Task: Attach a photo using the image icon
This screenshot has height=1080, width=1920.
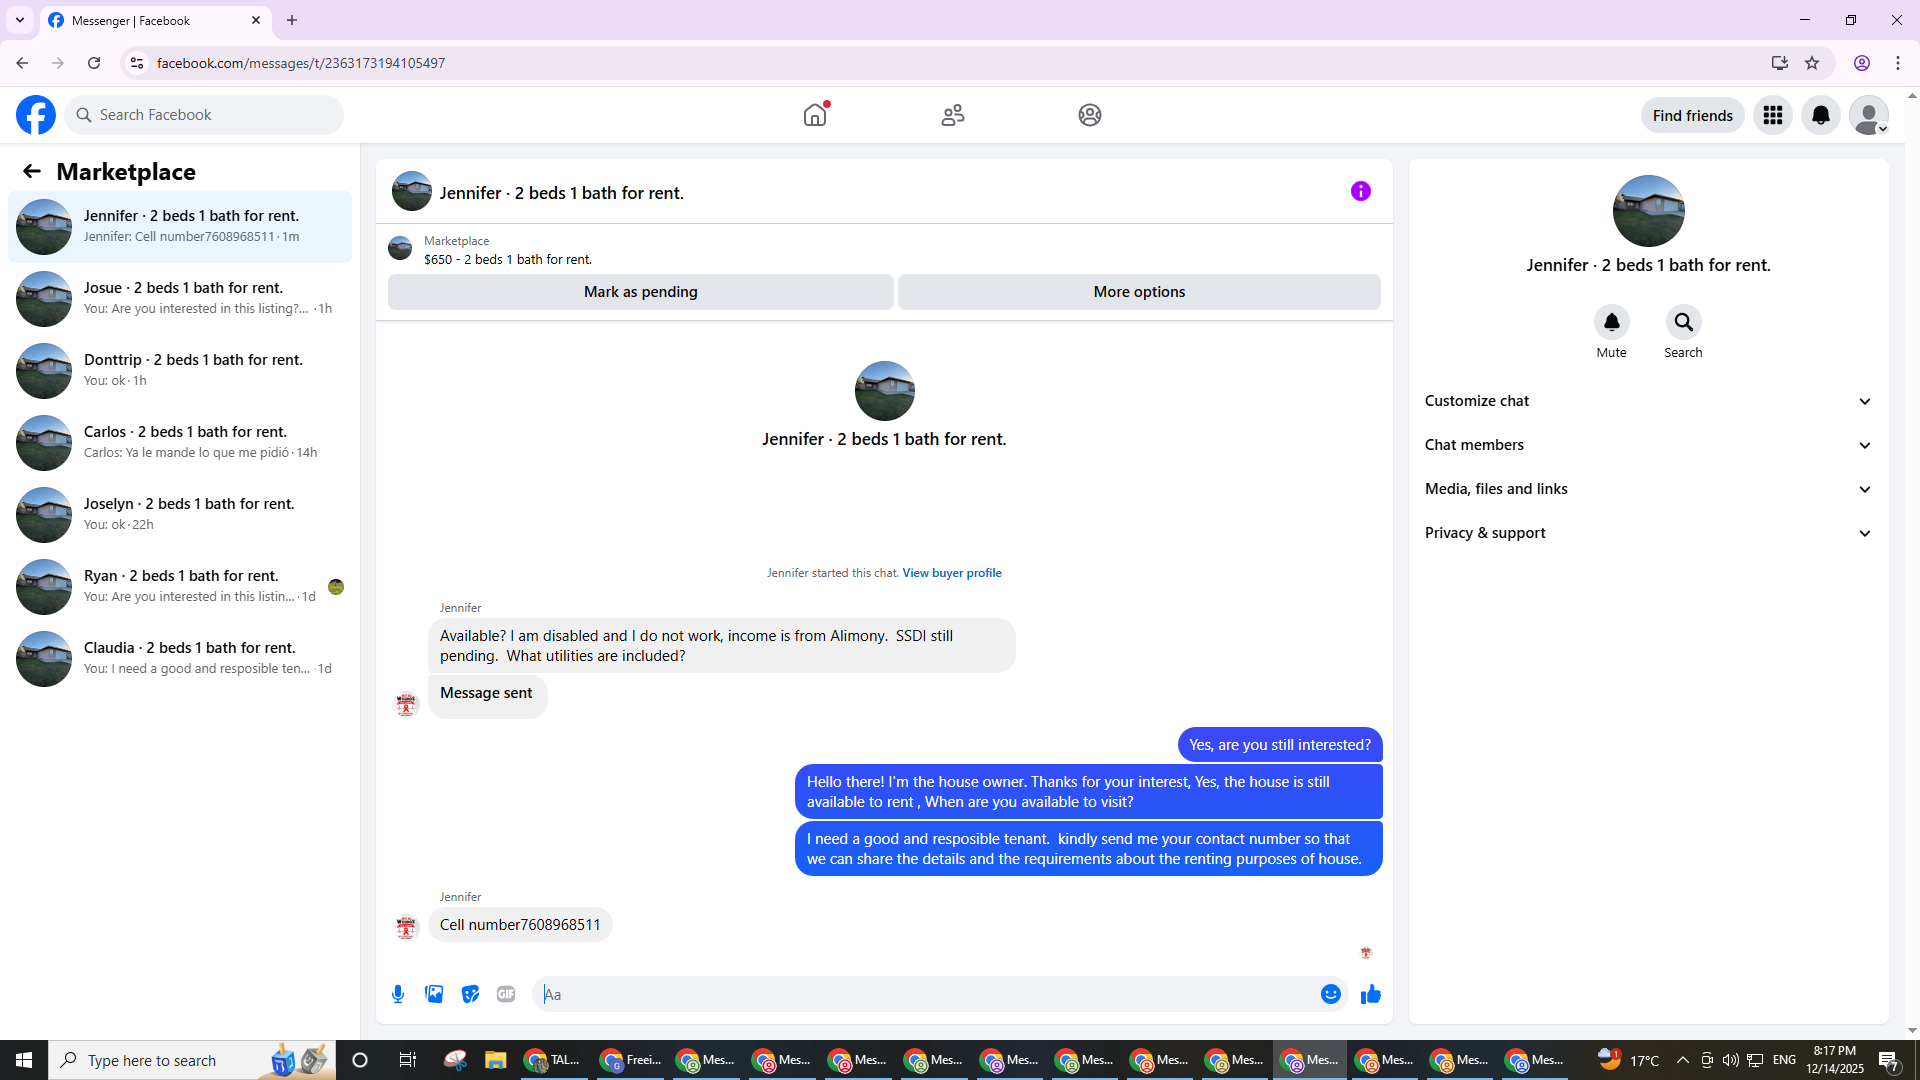Action: (x=434, y=994)
